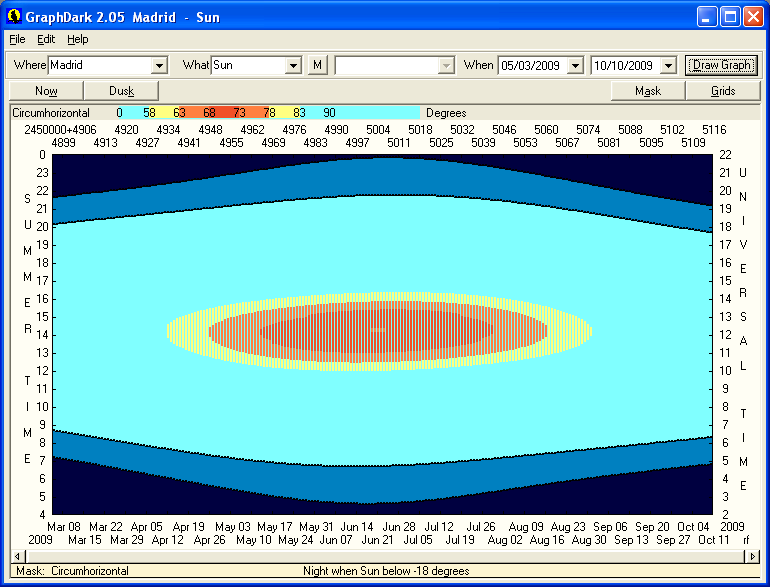Open the Edit menu

[x=46, y=39]
